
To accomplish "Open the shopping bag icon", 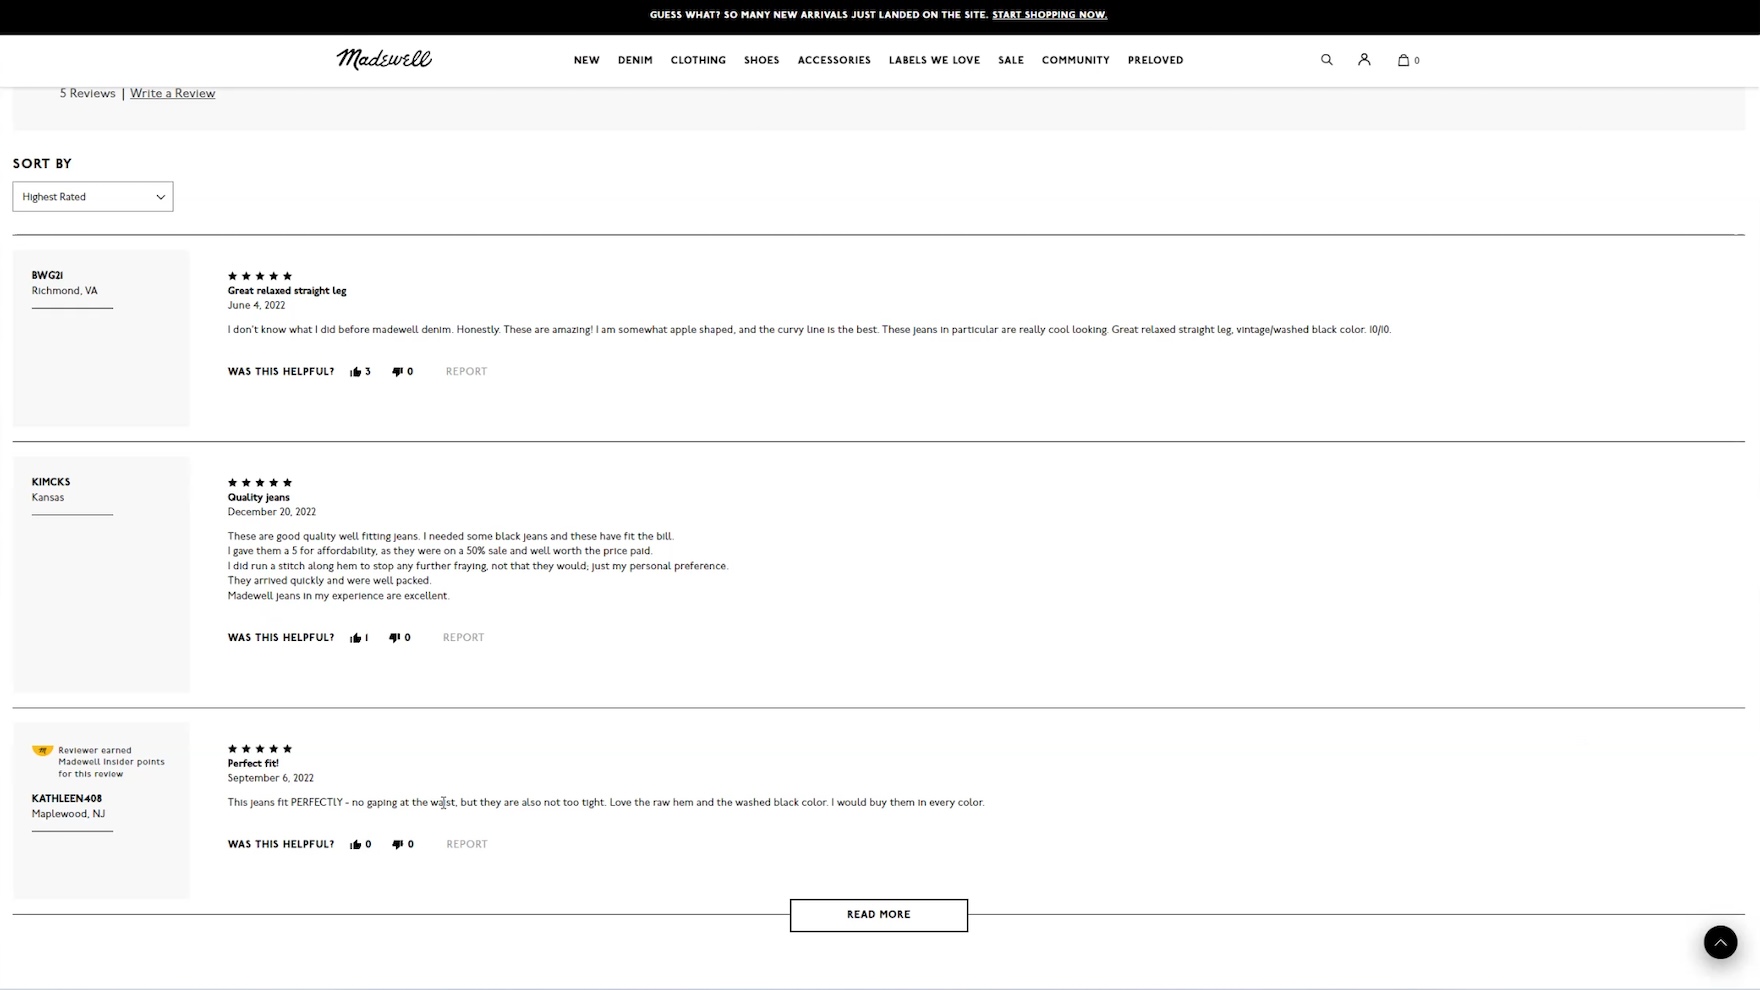I will (1404, 60).
